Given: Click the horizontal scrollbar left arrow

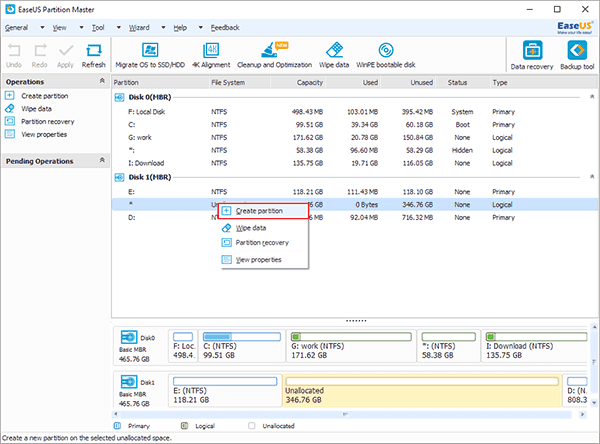Looking at the screenshot, I should 116,415.
